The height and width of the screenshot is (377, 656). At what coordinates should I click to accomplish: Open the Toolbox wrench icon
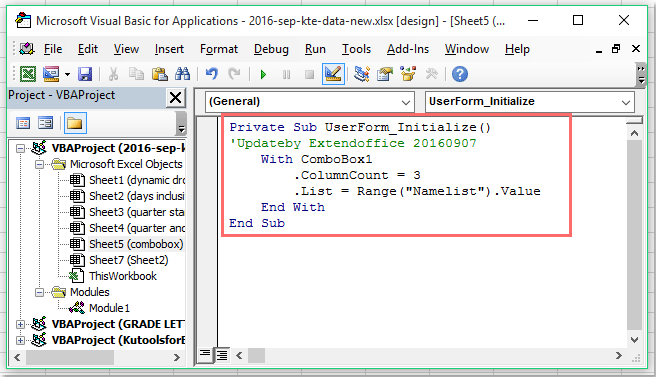(x=431, y=74)
